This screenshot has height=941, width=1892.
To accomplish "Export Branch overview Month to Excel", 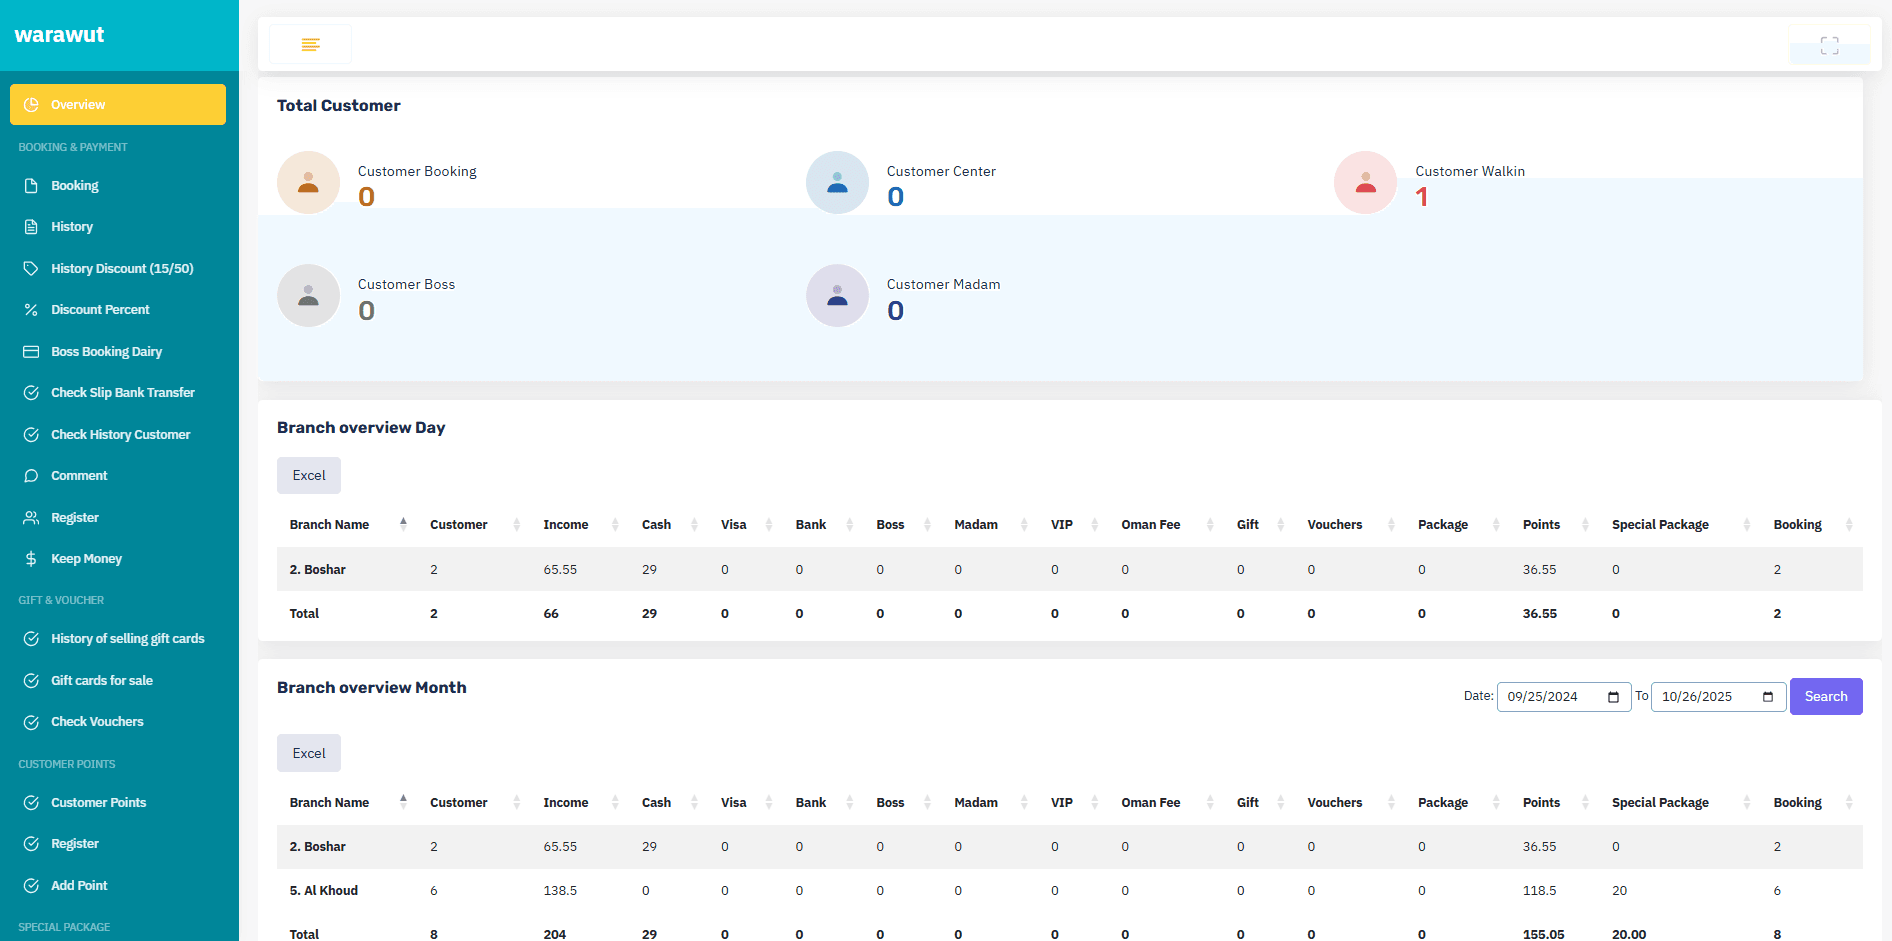I will (x=309, y=754).
